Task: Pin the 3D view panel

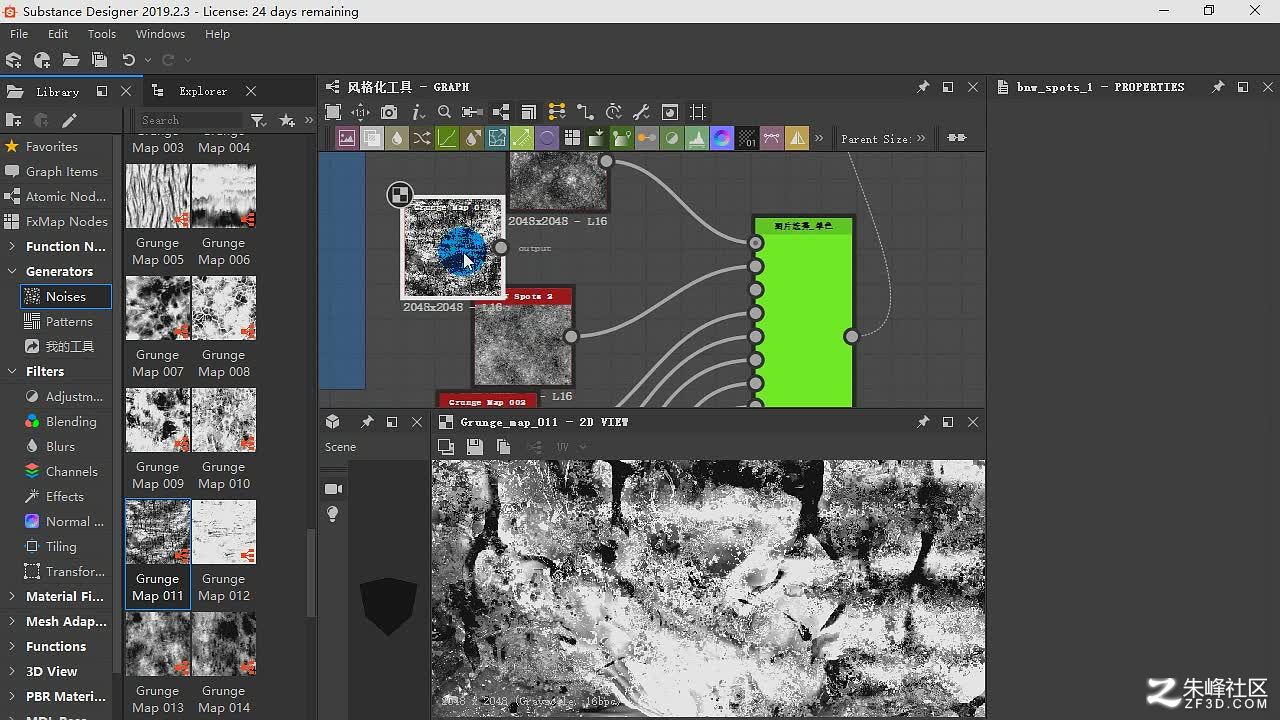Action: pos(367,422)
